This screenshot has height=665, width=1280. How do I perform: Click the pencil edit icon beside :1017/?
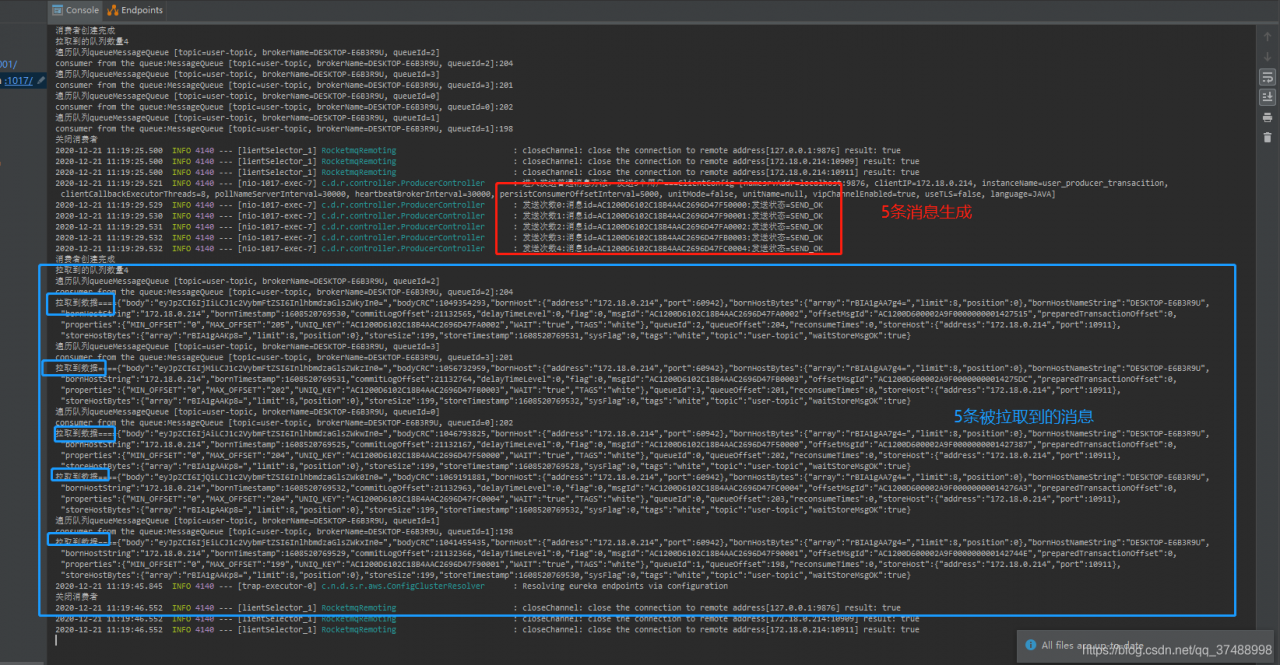click(x=41, y=81)
